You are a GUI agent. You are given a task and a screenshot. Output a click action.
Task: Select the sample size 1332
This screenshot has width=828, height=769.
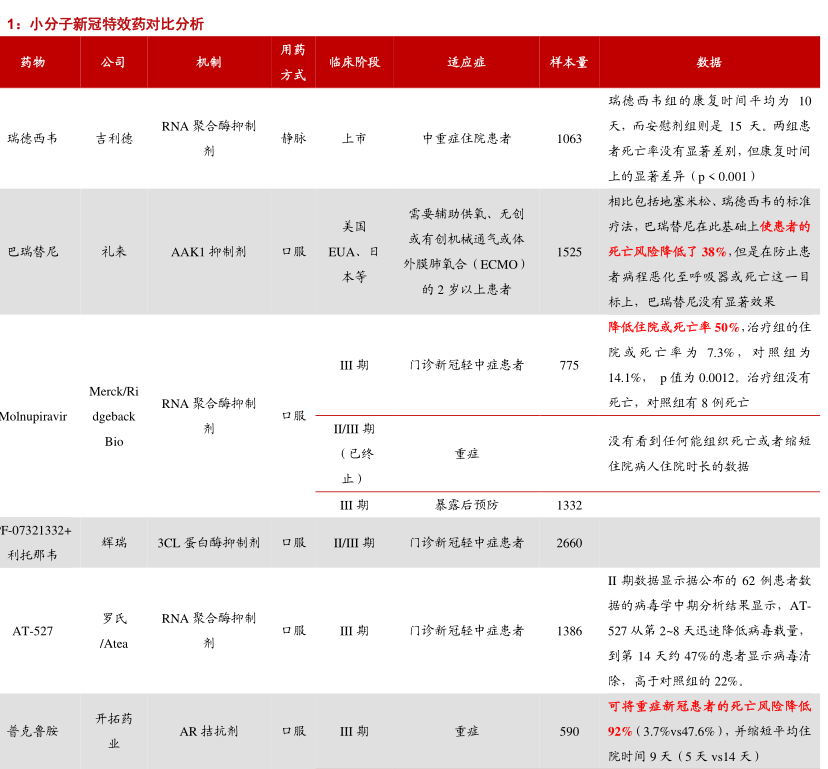569,505
